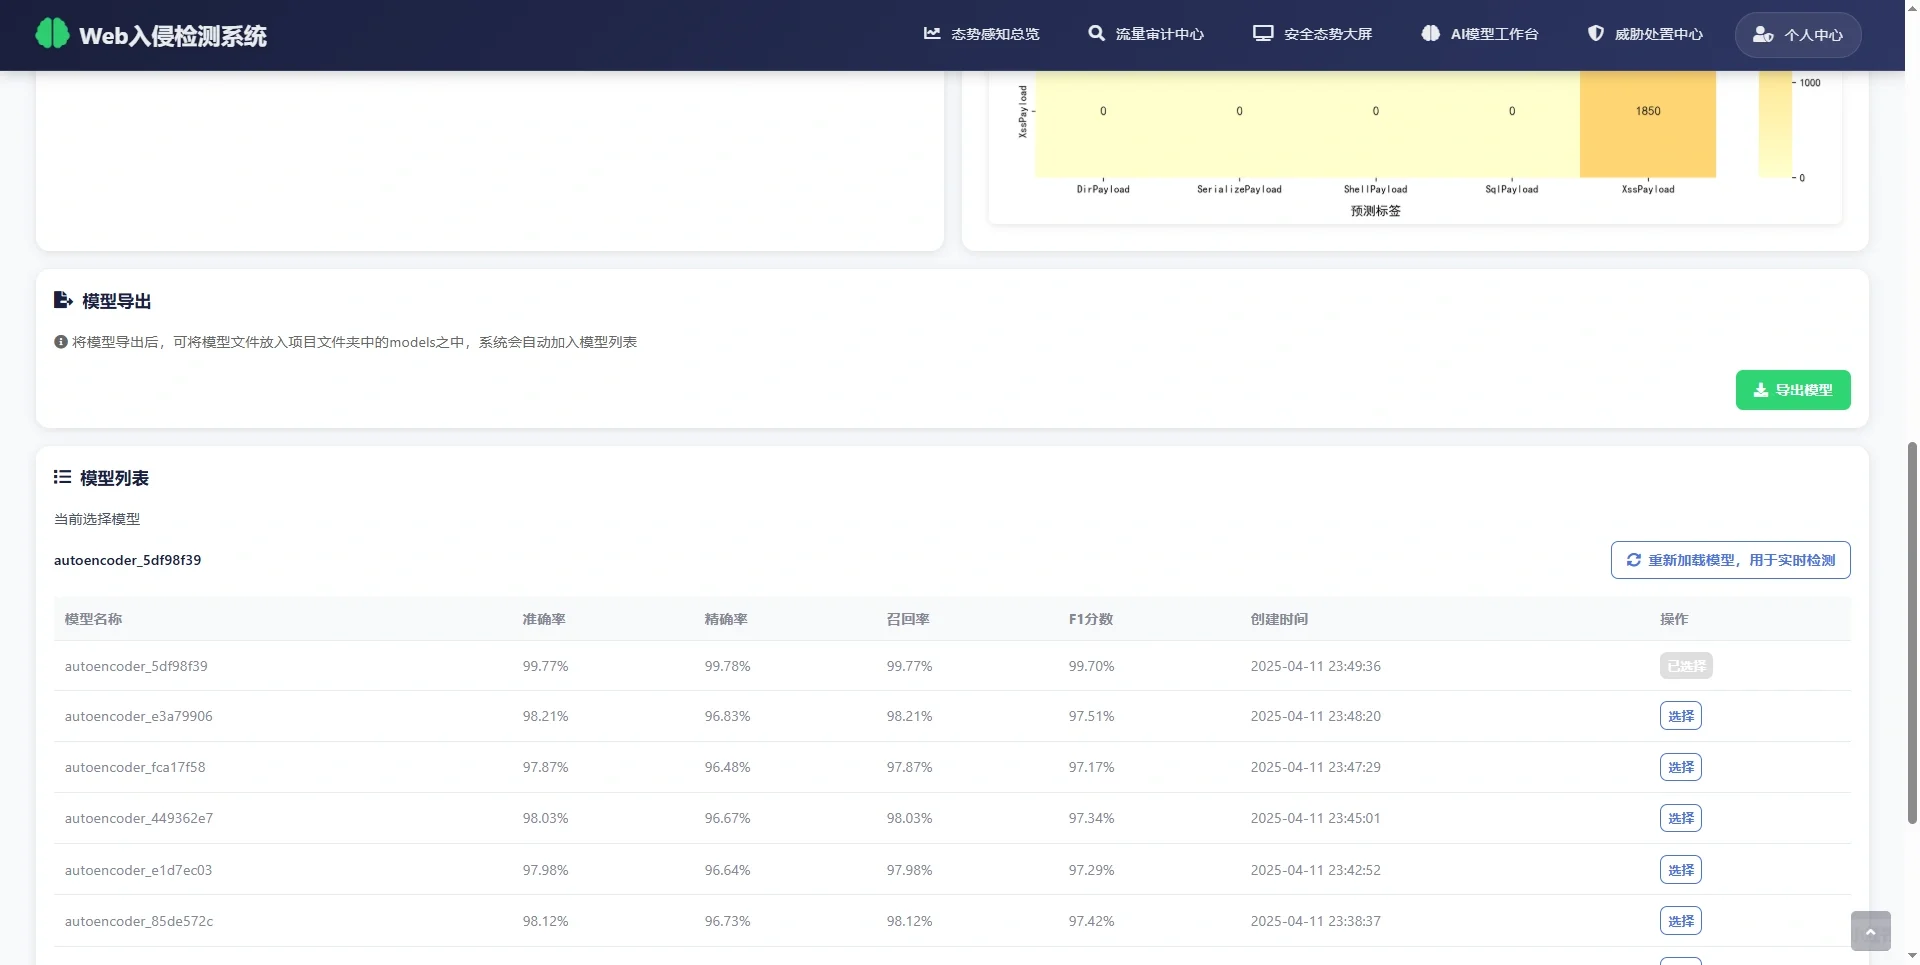Open 流量审计中心 navigation item
This screenshot has width=1920, height=965.
pos(1146,34)
